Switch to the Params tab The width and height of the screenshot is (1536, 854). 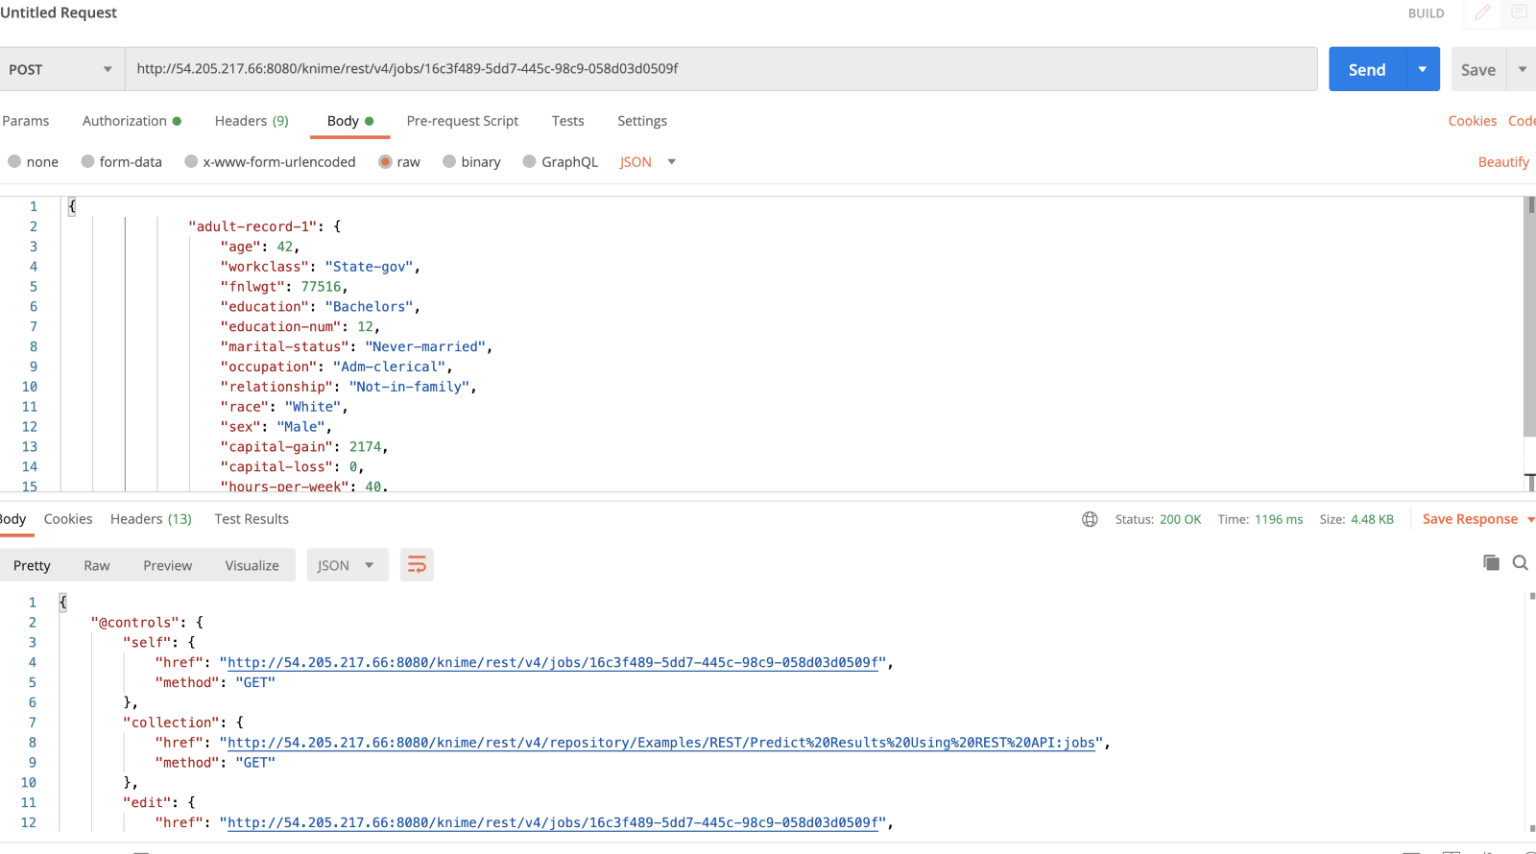(26, 121)
